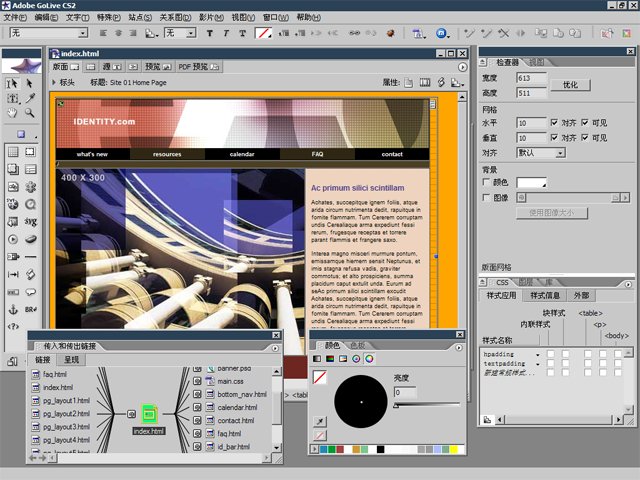Screen dimensions: 640x480
Task: Click the SVG object icon in palette
Action: point(31,222)
